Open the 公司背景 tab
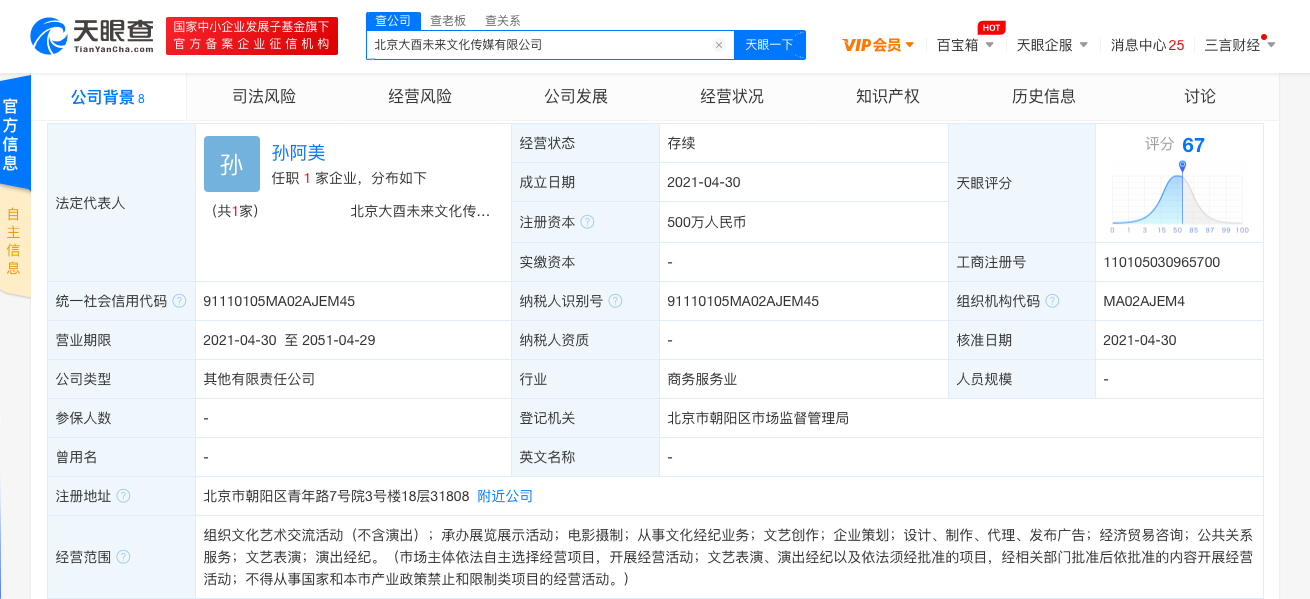1310x599 pixels. (x=108, y=97)
